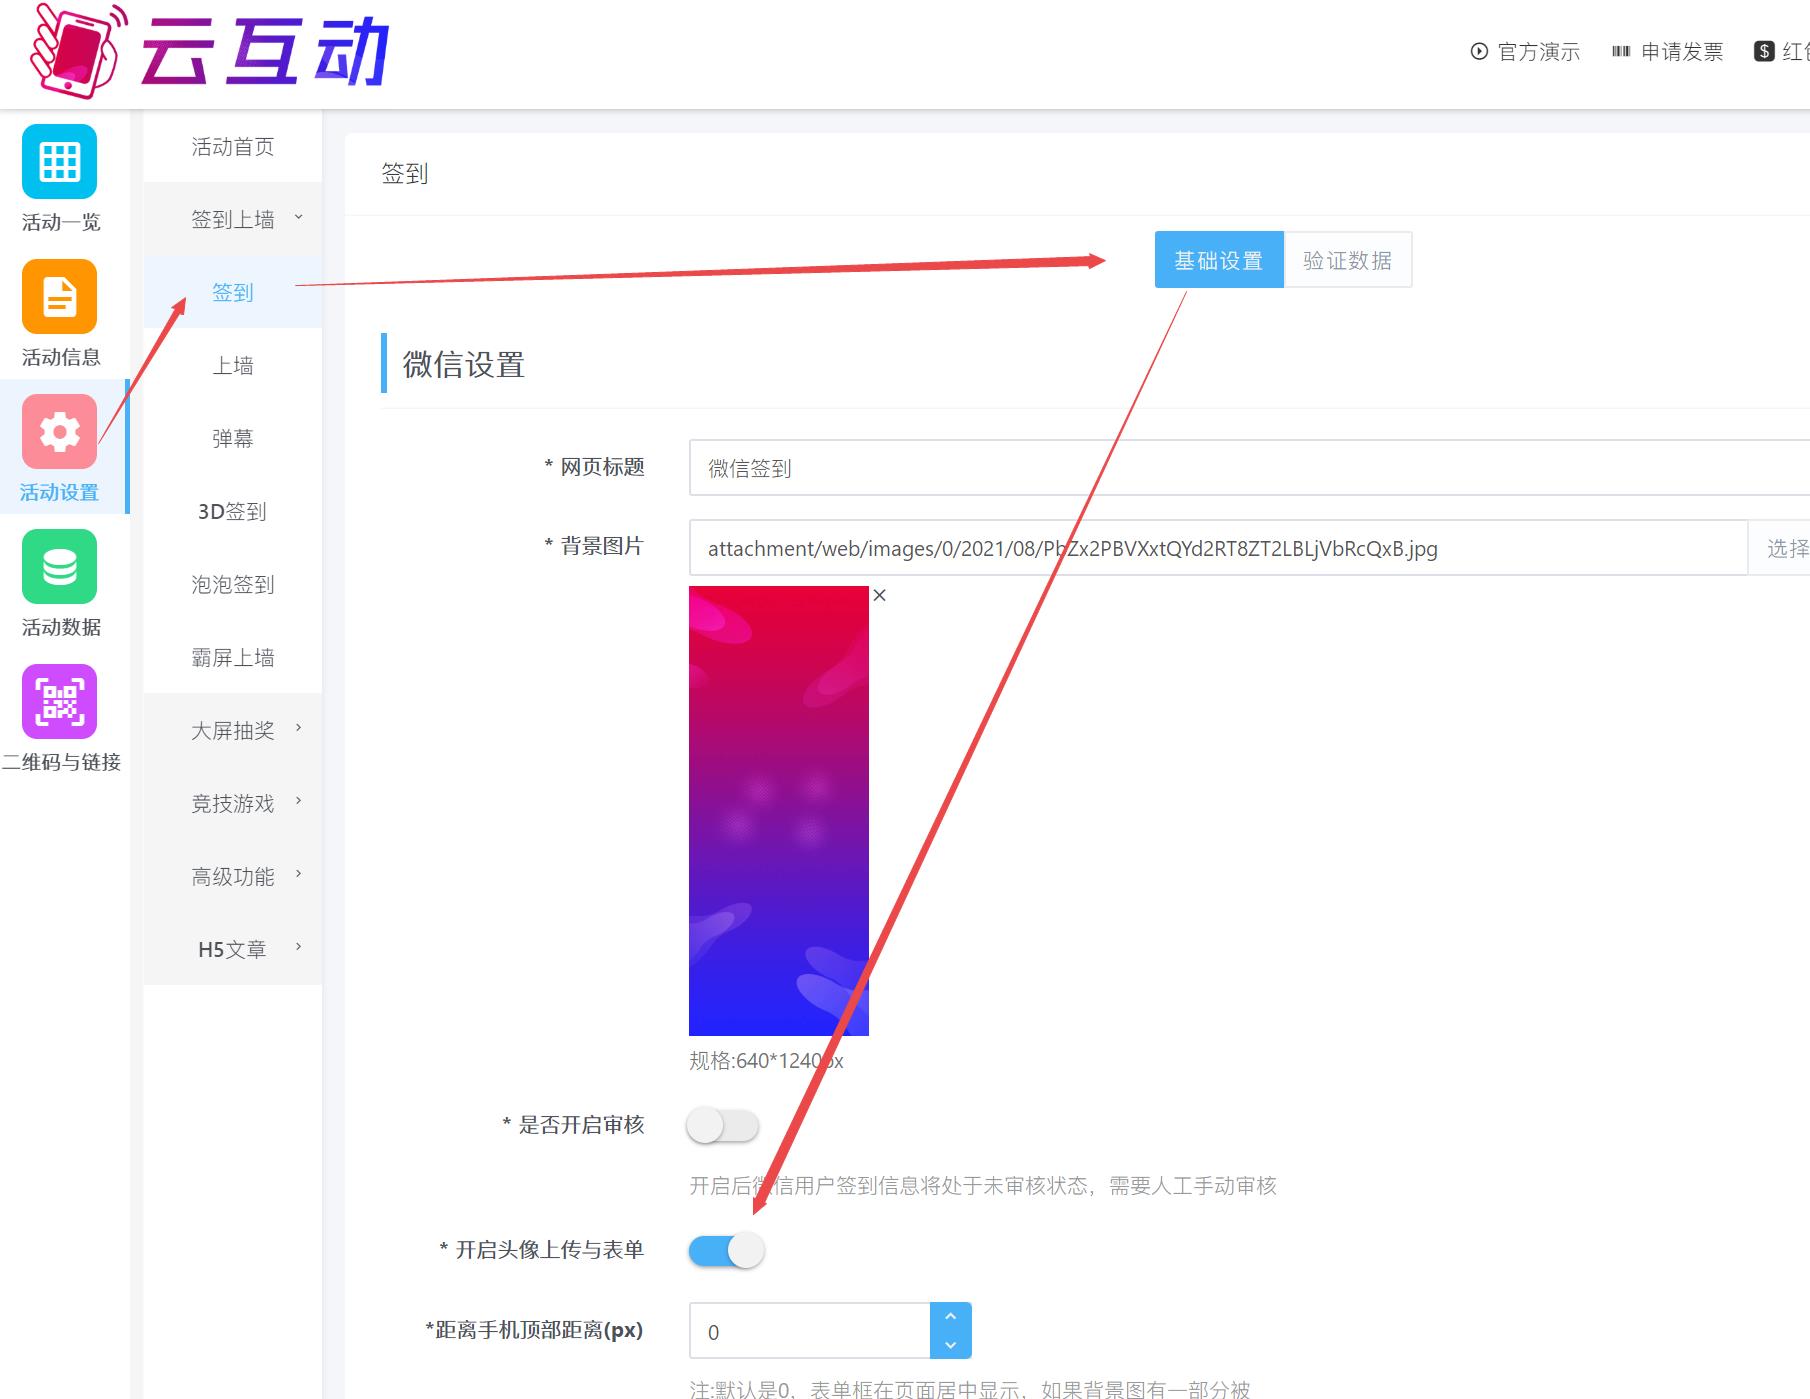Select the 活动设置 gear icon
This screenshot has height=1399, width=1810.
(x=59, y=432)
